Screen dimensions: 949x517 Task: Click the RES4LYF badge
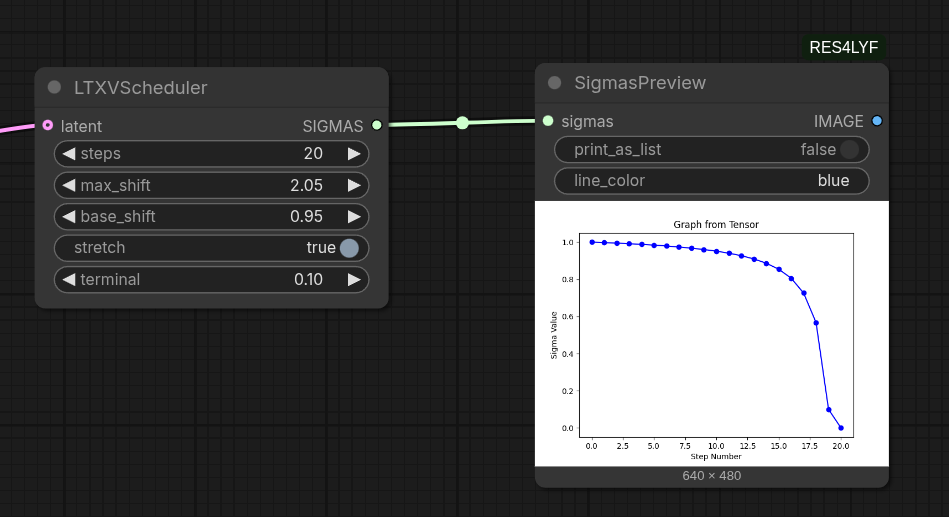tap(844, 47)
